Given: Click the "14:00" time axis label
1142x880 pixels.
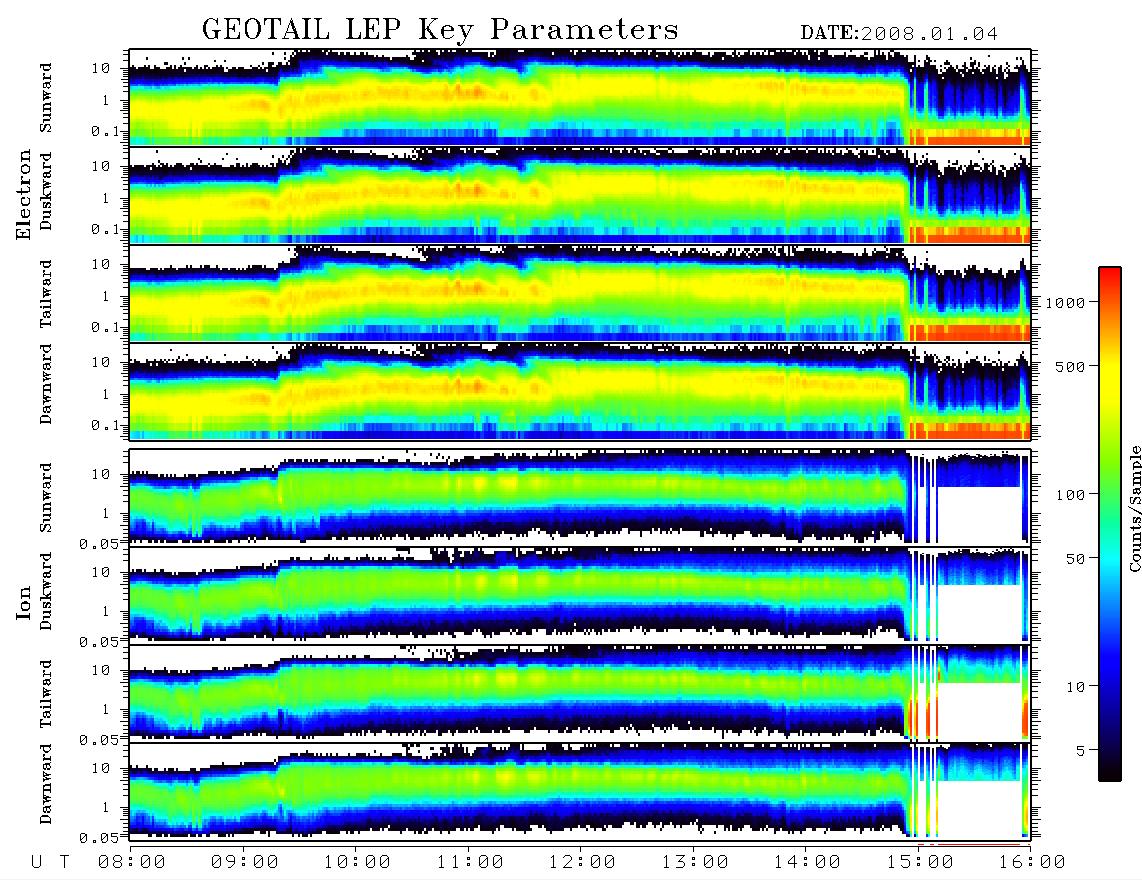Looking at the screenshot, I should [x=807, y=863].
